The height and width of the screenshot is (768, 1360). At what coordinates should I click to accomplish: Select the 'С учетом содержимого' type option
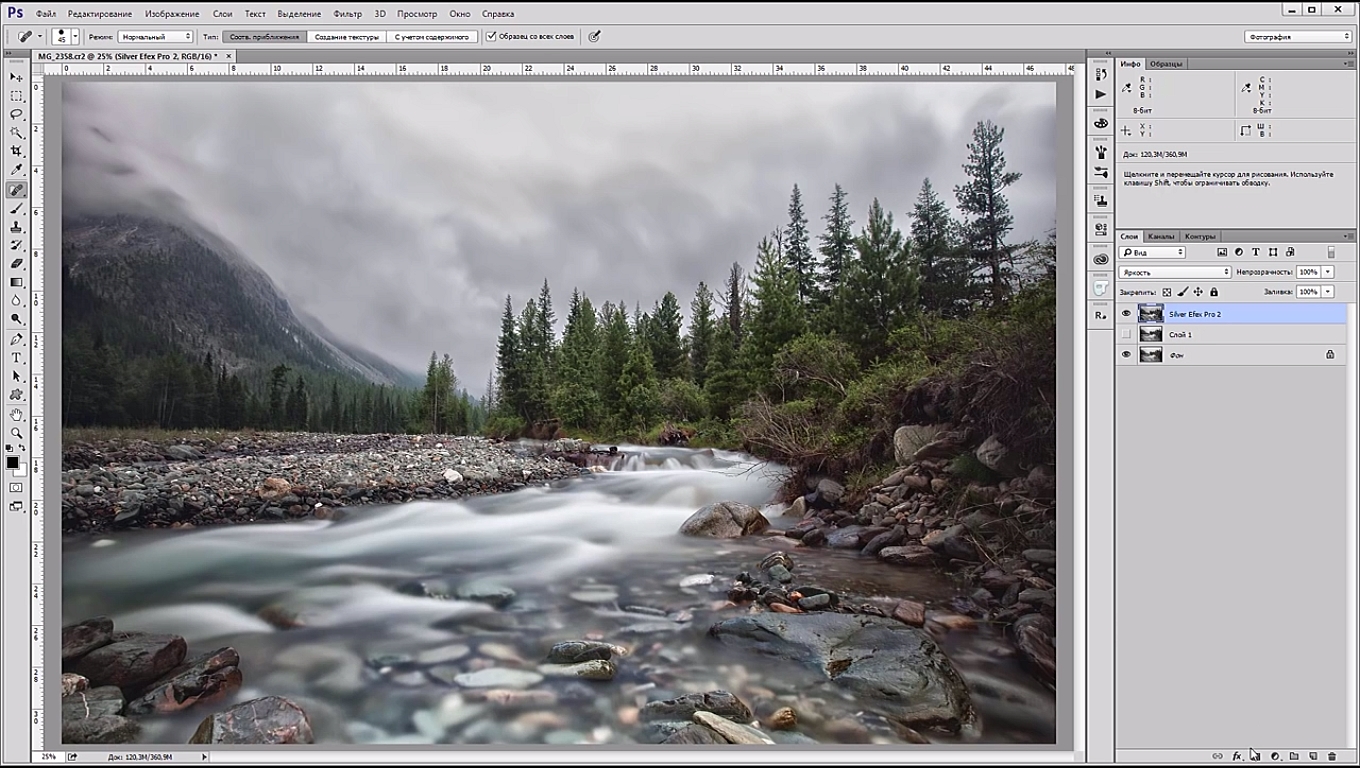[x=432, y=37]
